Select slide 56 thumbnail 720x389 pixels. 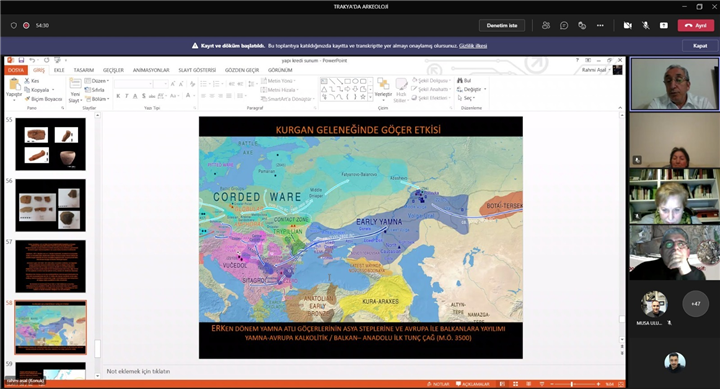tap(51, 205)
